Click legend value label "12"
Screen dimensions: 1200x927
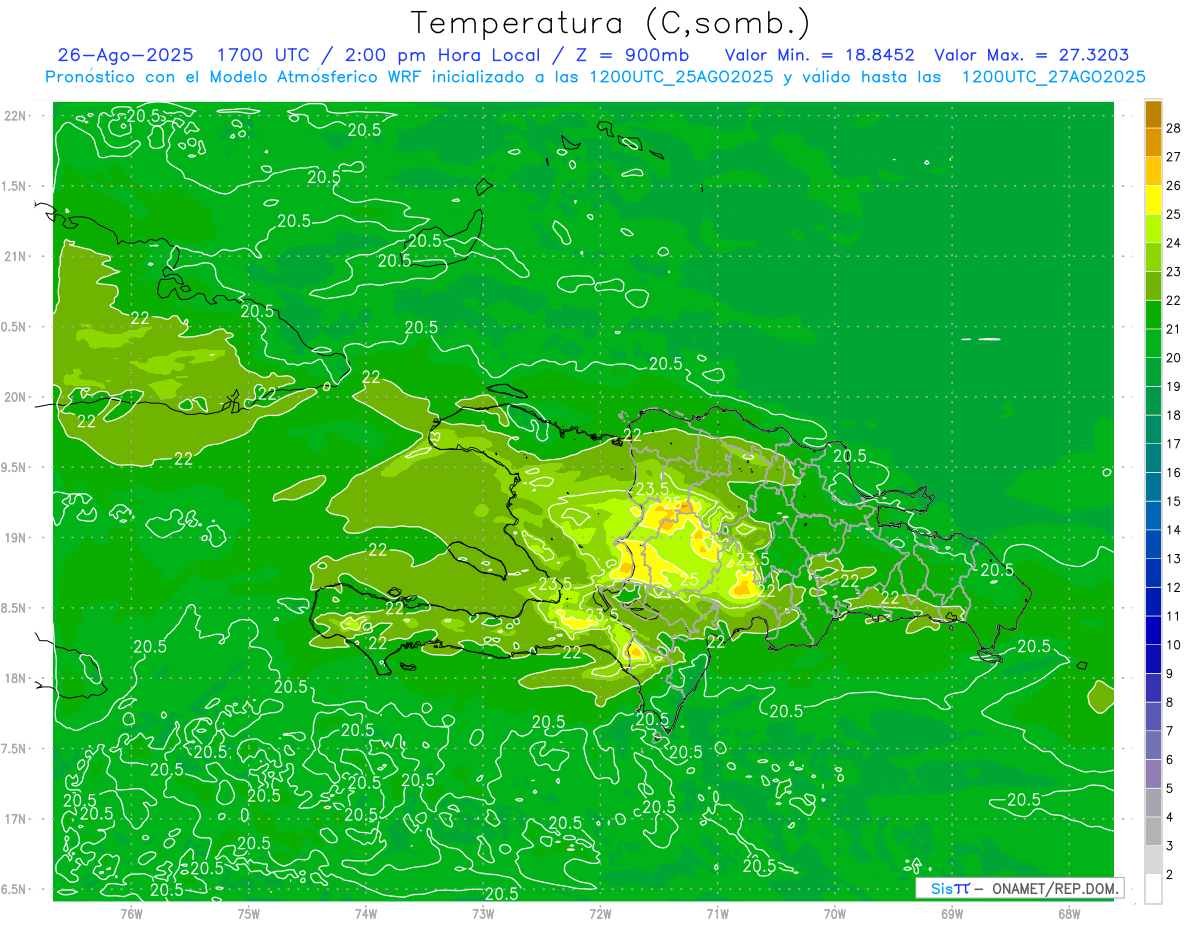[x=1174, y=587]
